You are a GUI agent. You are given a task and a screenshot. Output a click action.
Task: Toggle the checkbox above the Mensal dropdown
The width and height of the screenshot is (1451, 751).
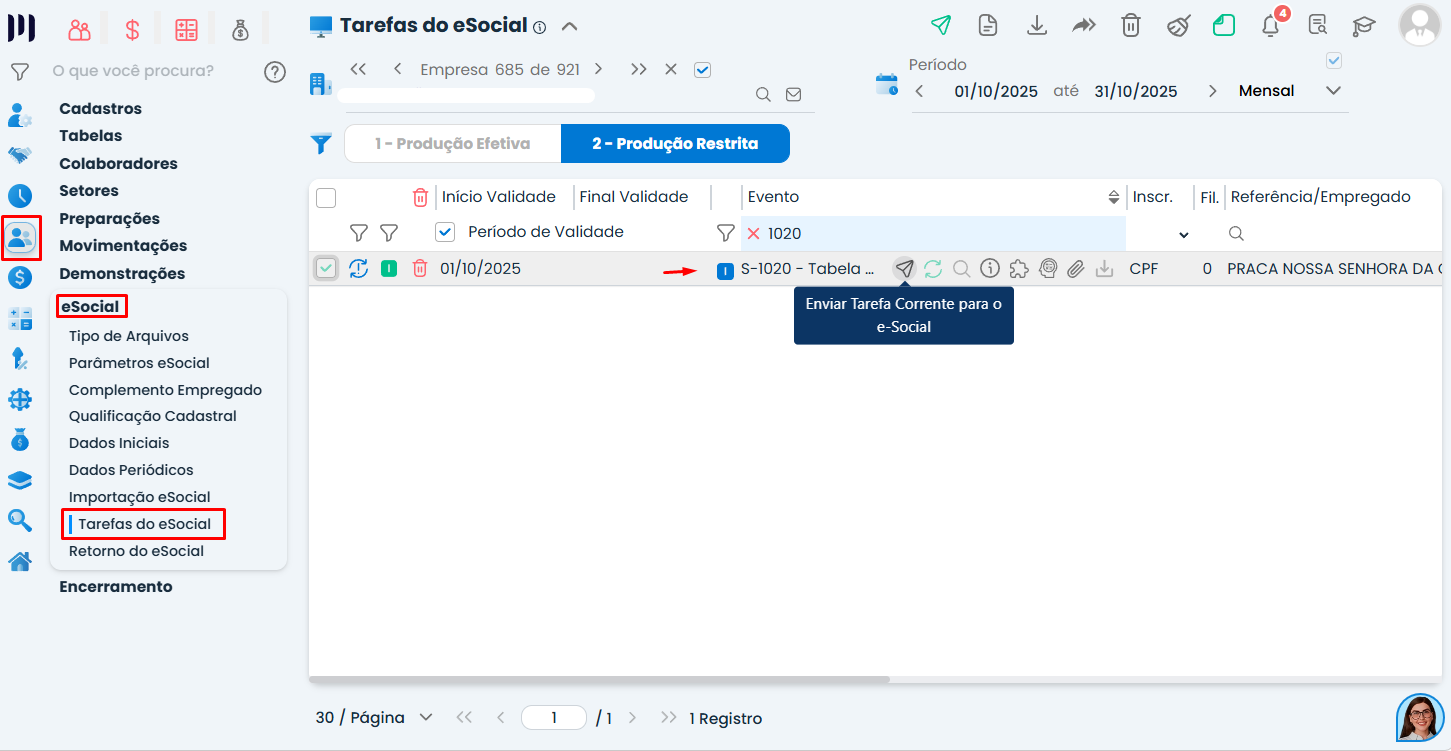point(1333,61)
